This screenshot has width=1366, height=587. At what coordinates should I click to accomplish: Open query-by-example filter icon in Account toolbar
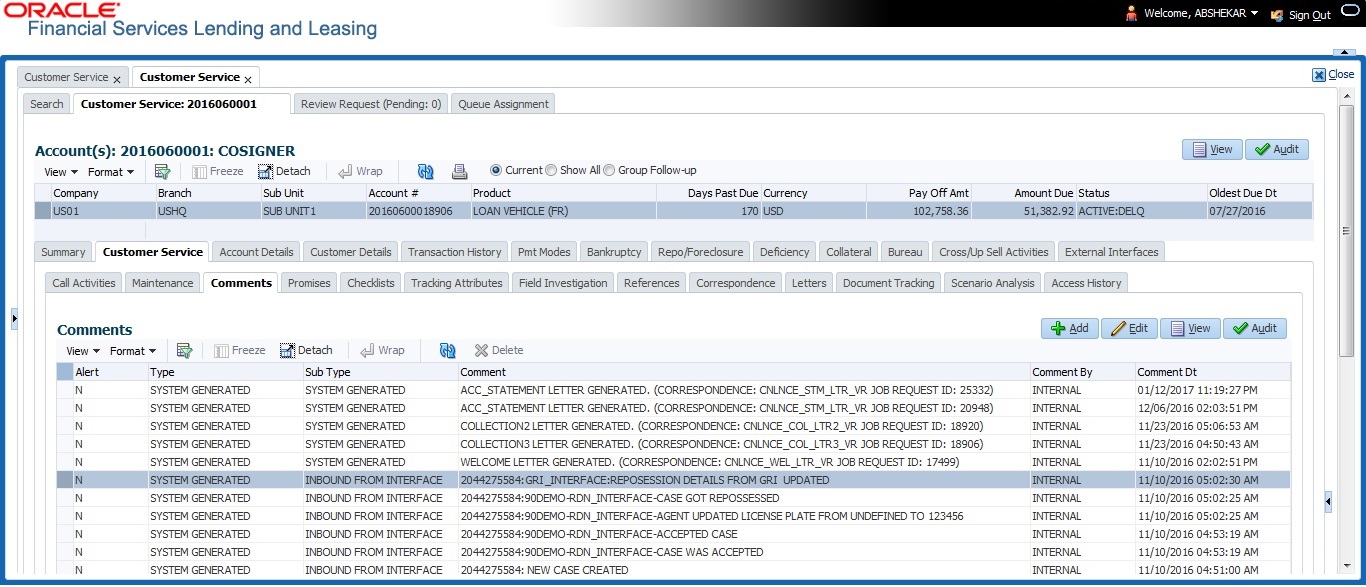pyautogui.click(x=162, y=171)
